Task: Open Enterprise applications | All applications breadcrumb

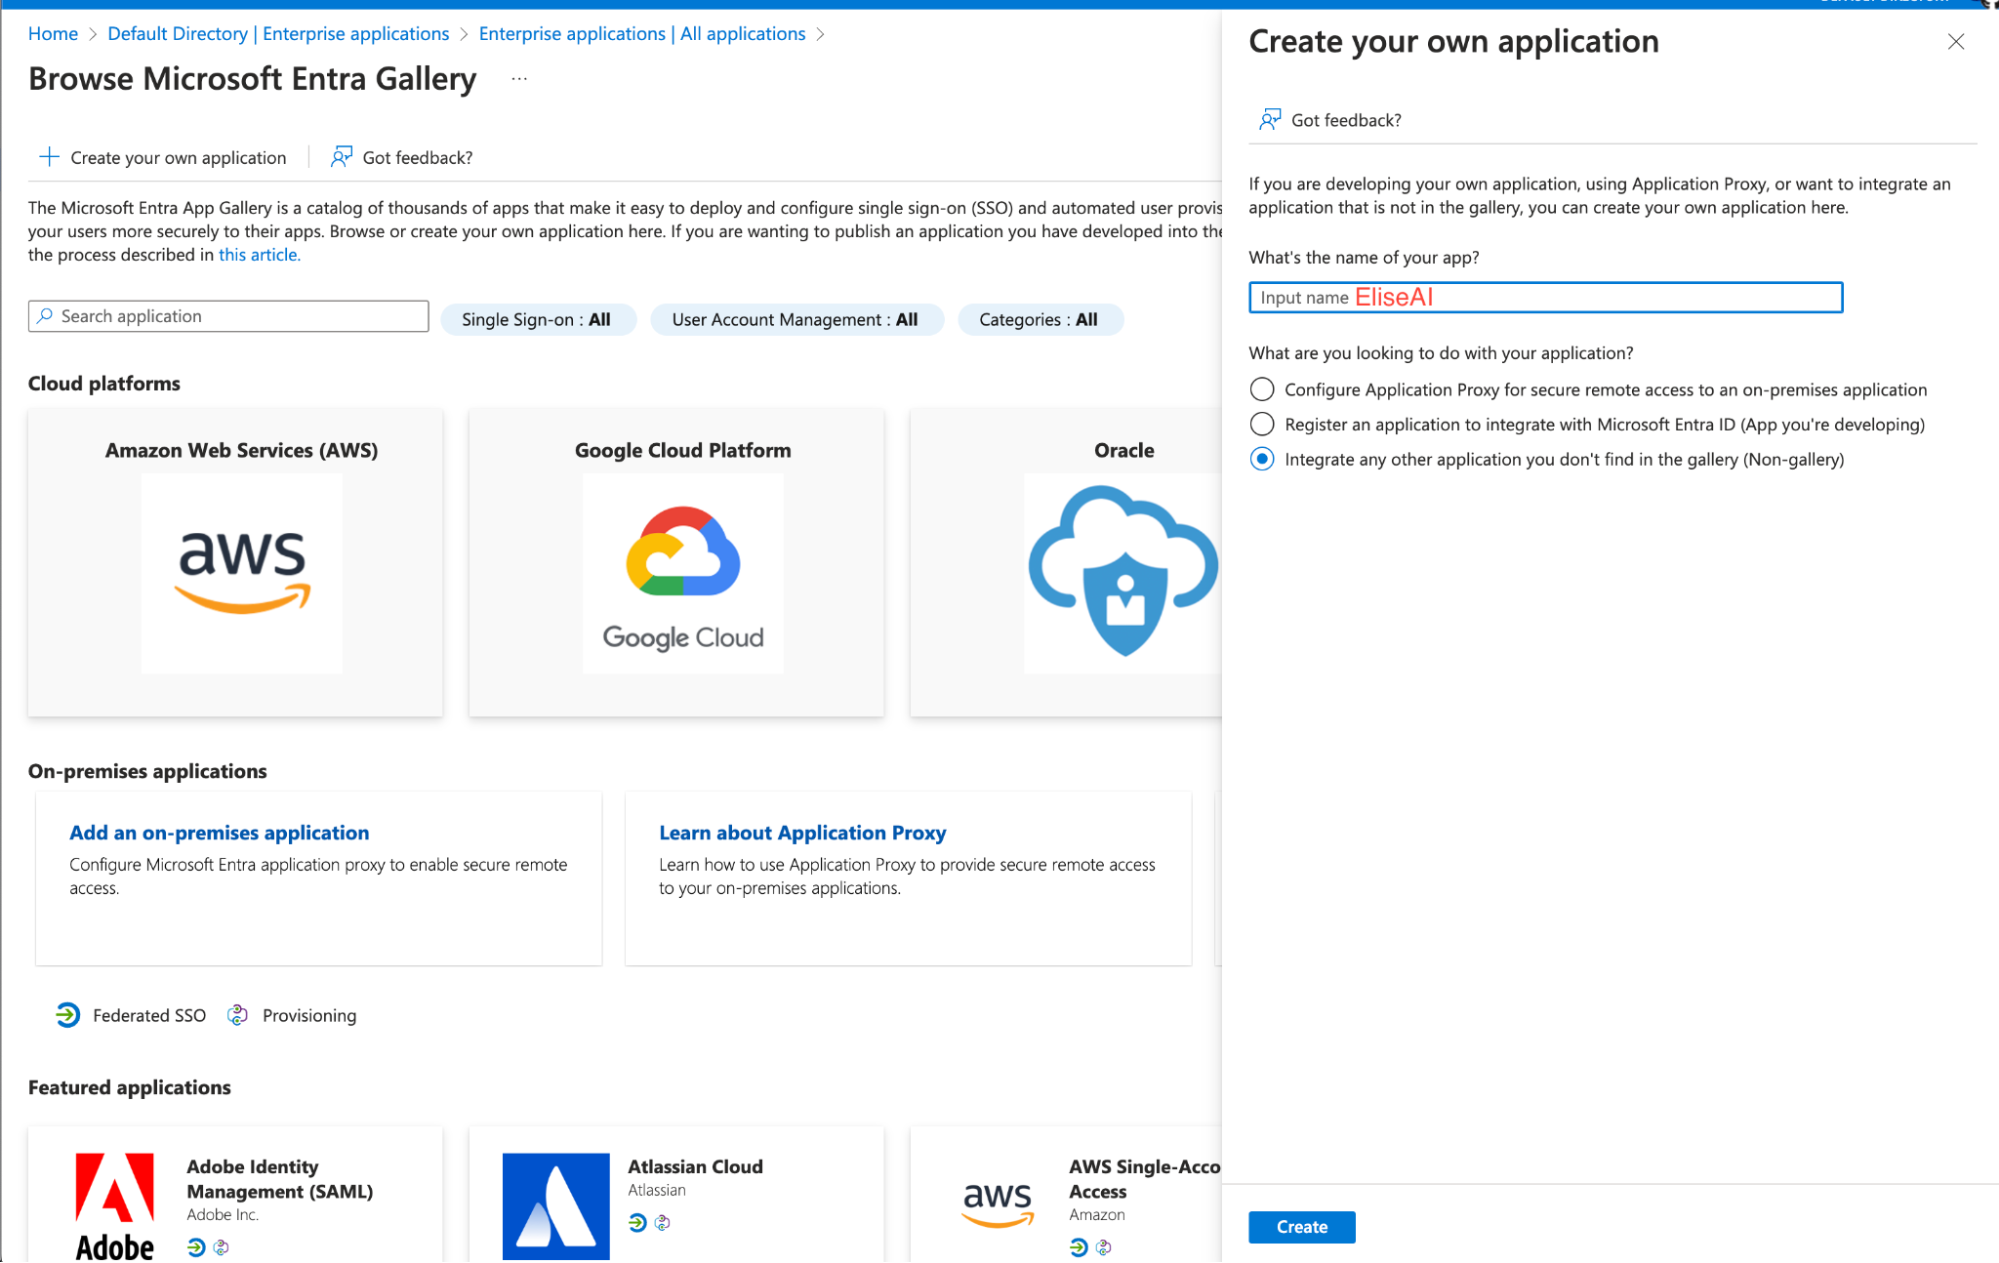Action: click(642, 34)
